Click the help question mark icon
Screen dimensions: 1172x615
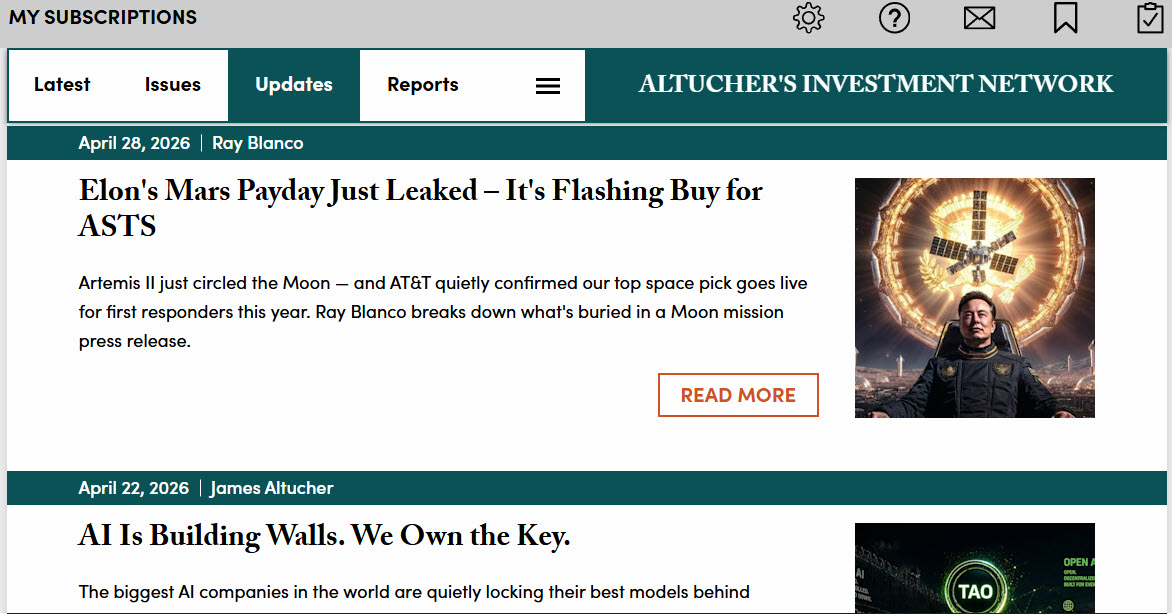pos(894,18)
